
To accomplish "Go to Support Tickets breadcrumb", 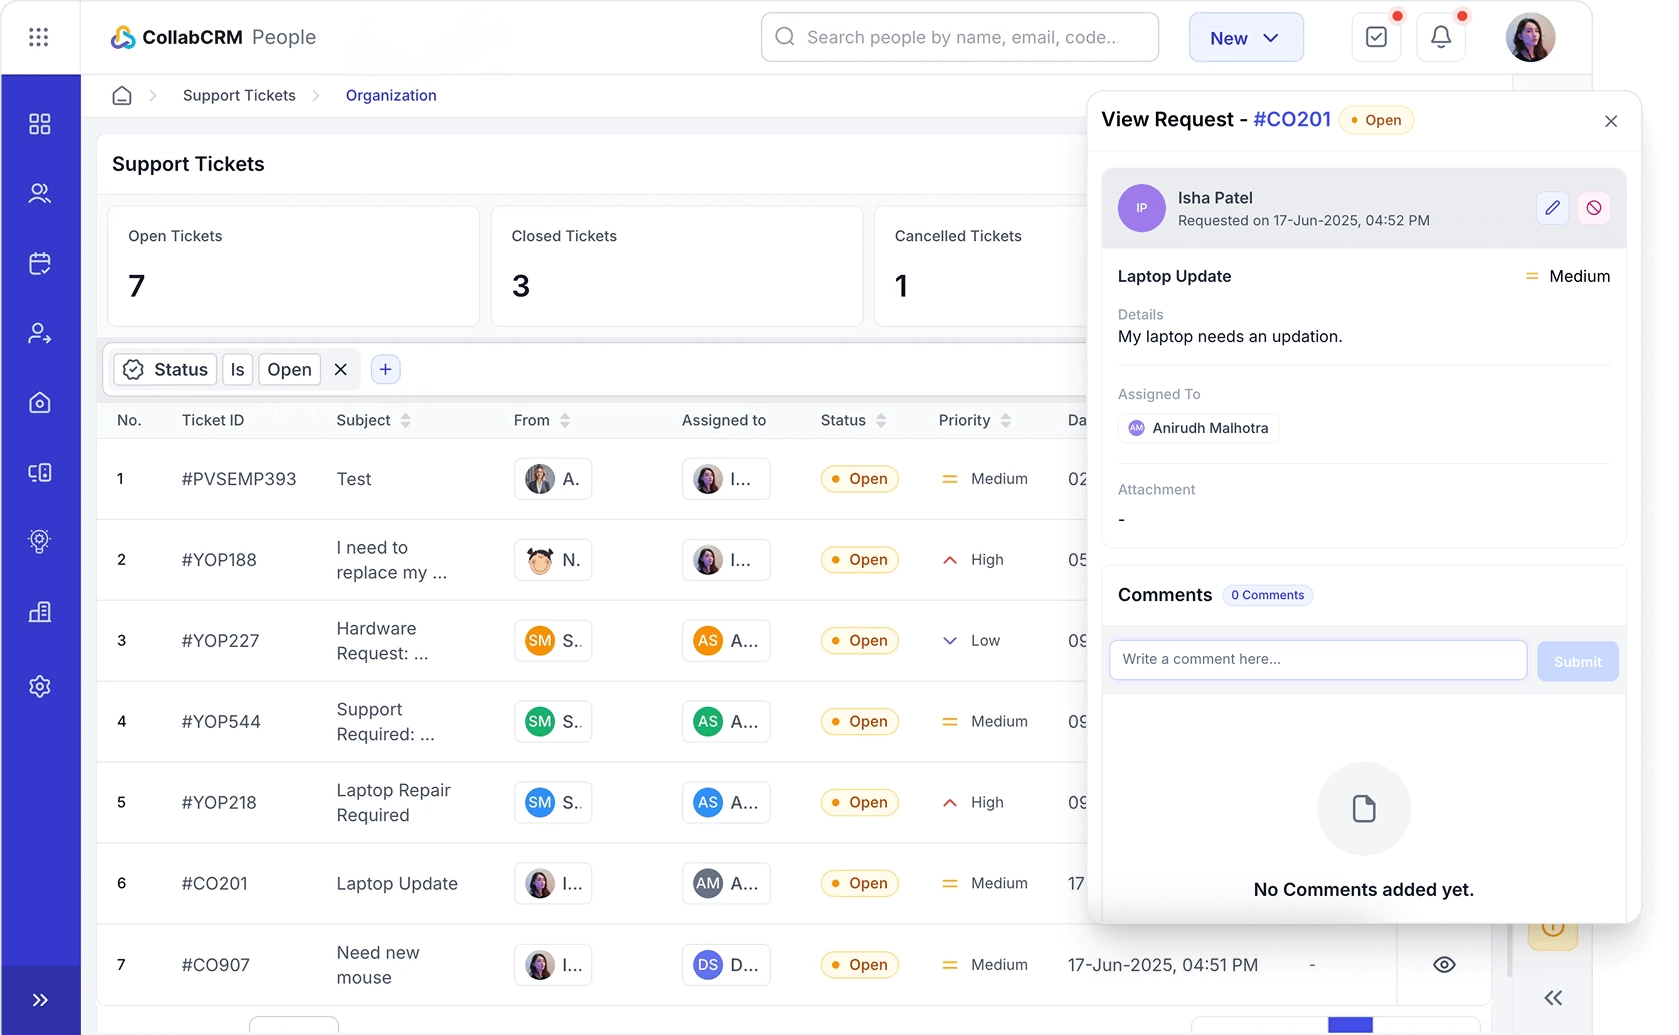I will tap(239, 95).
